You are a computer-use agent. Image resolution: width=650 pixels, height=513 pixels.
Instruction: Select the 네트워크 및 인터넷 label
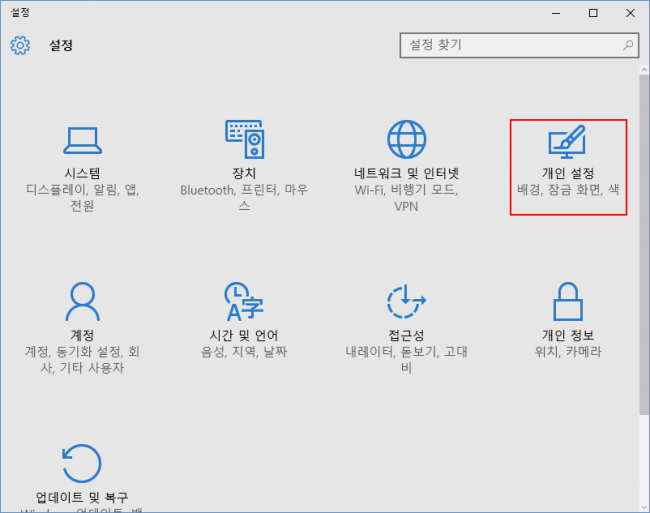(406, 173)
